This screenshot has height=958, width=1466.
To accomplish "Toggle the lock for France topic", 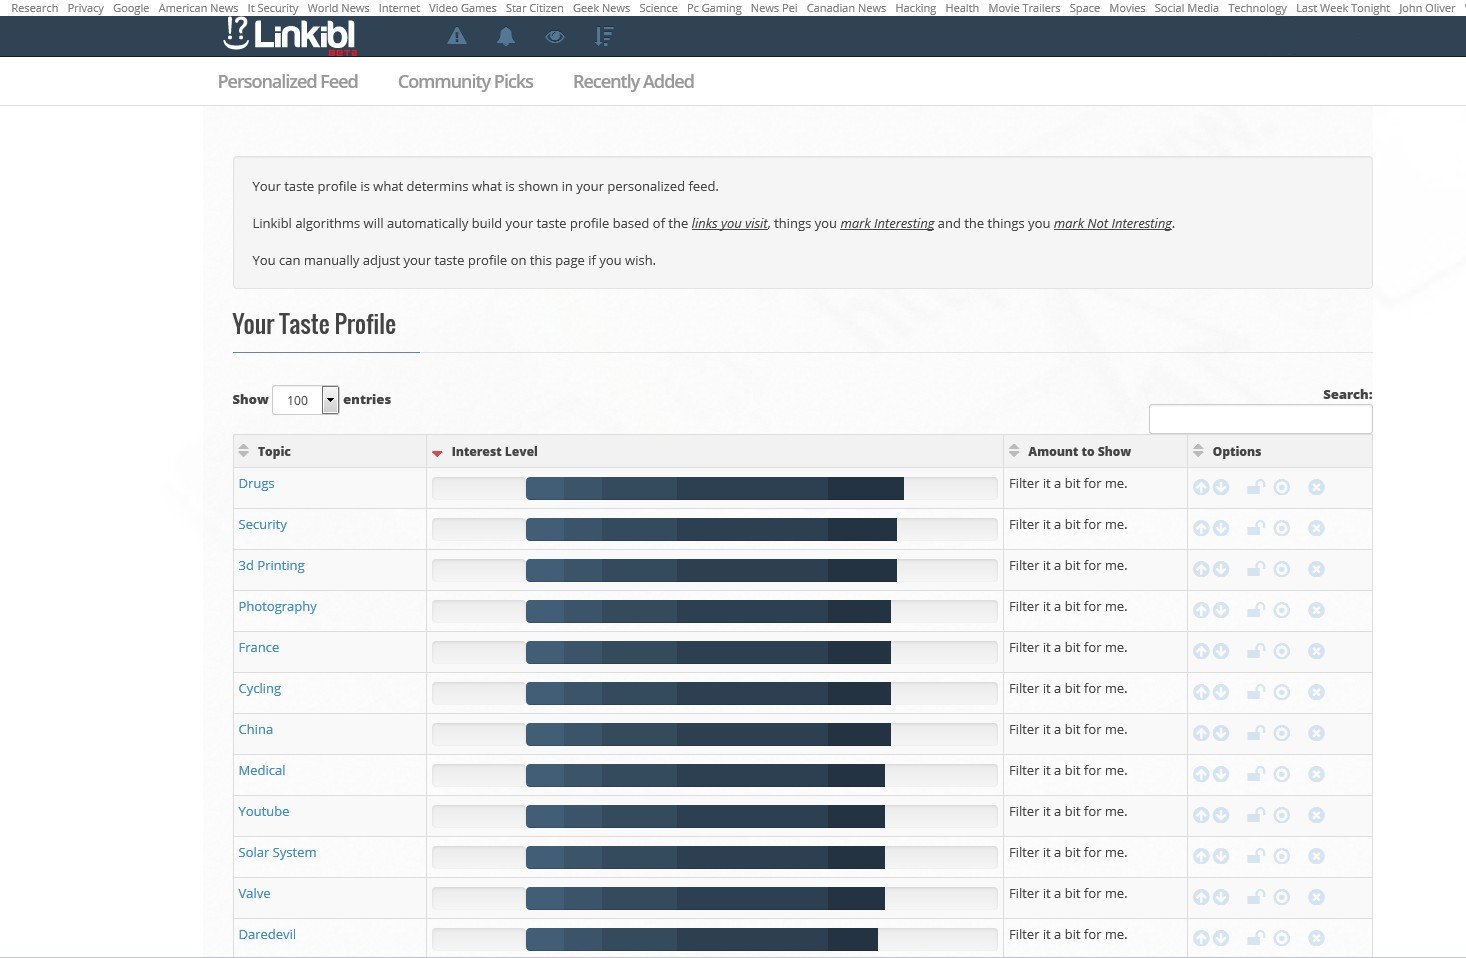I will click(x=1256, y=651).
